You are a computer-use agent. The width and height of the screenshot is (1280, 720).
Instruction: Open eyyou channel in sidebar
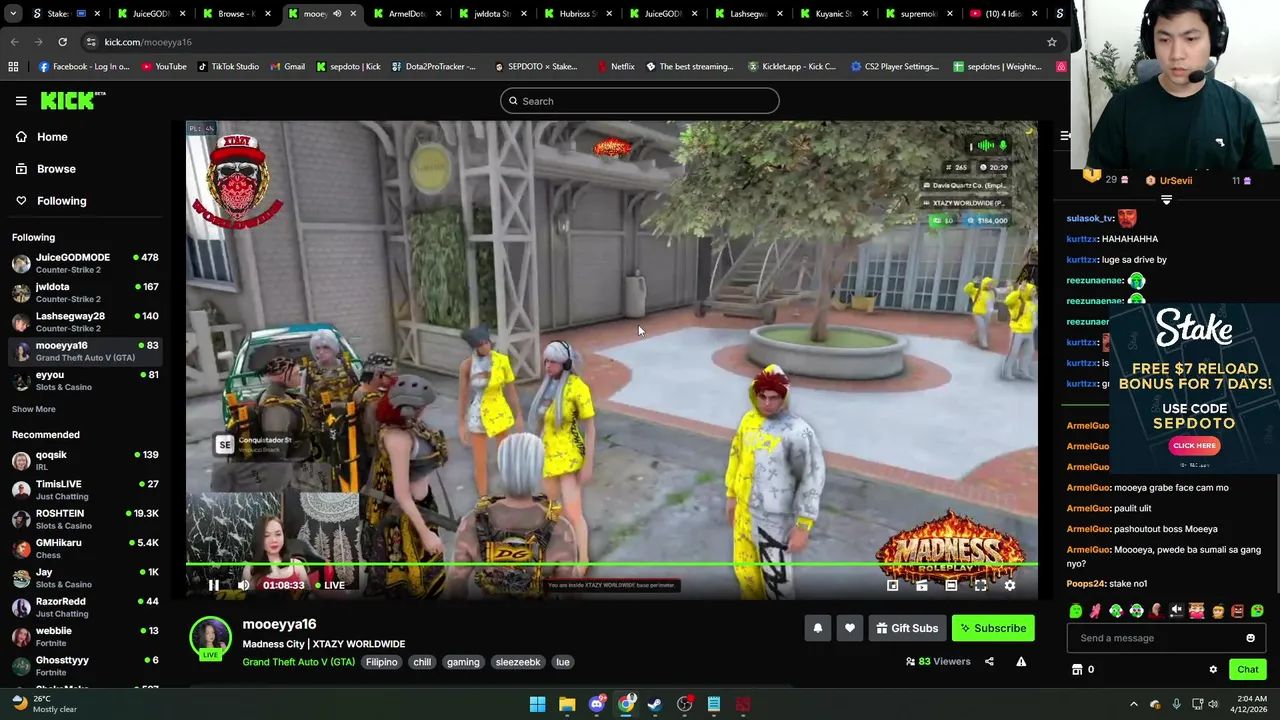(85, 381)
